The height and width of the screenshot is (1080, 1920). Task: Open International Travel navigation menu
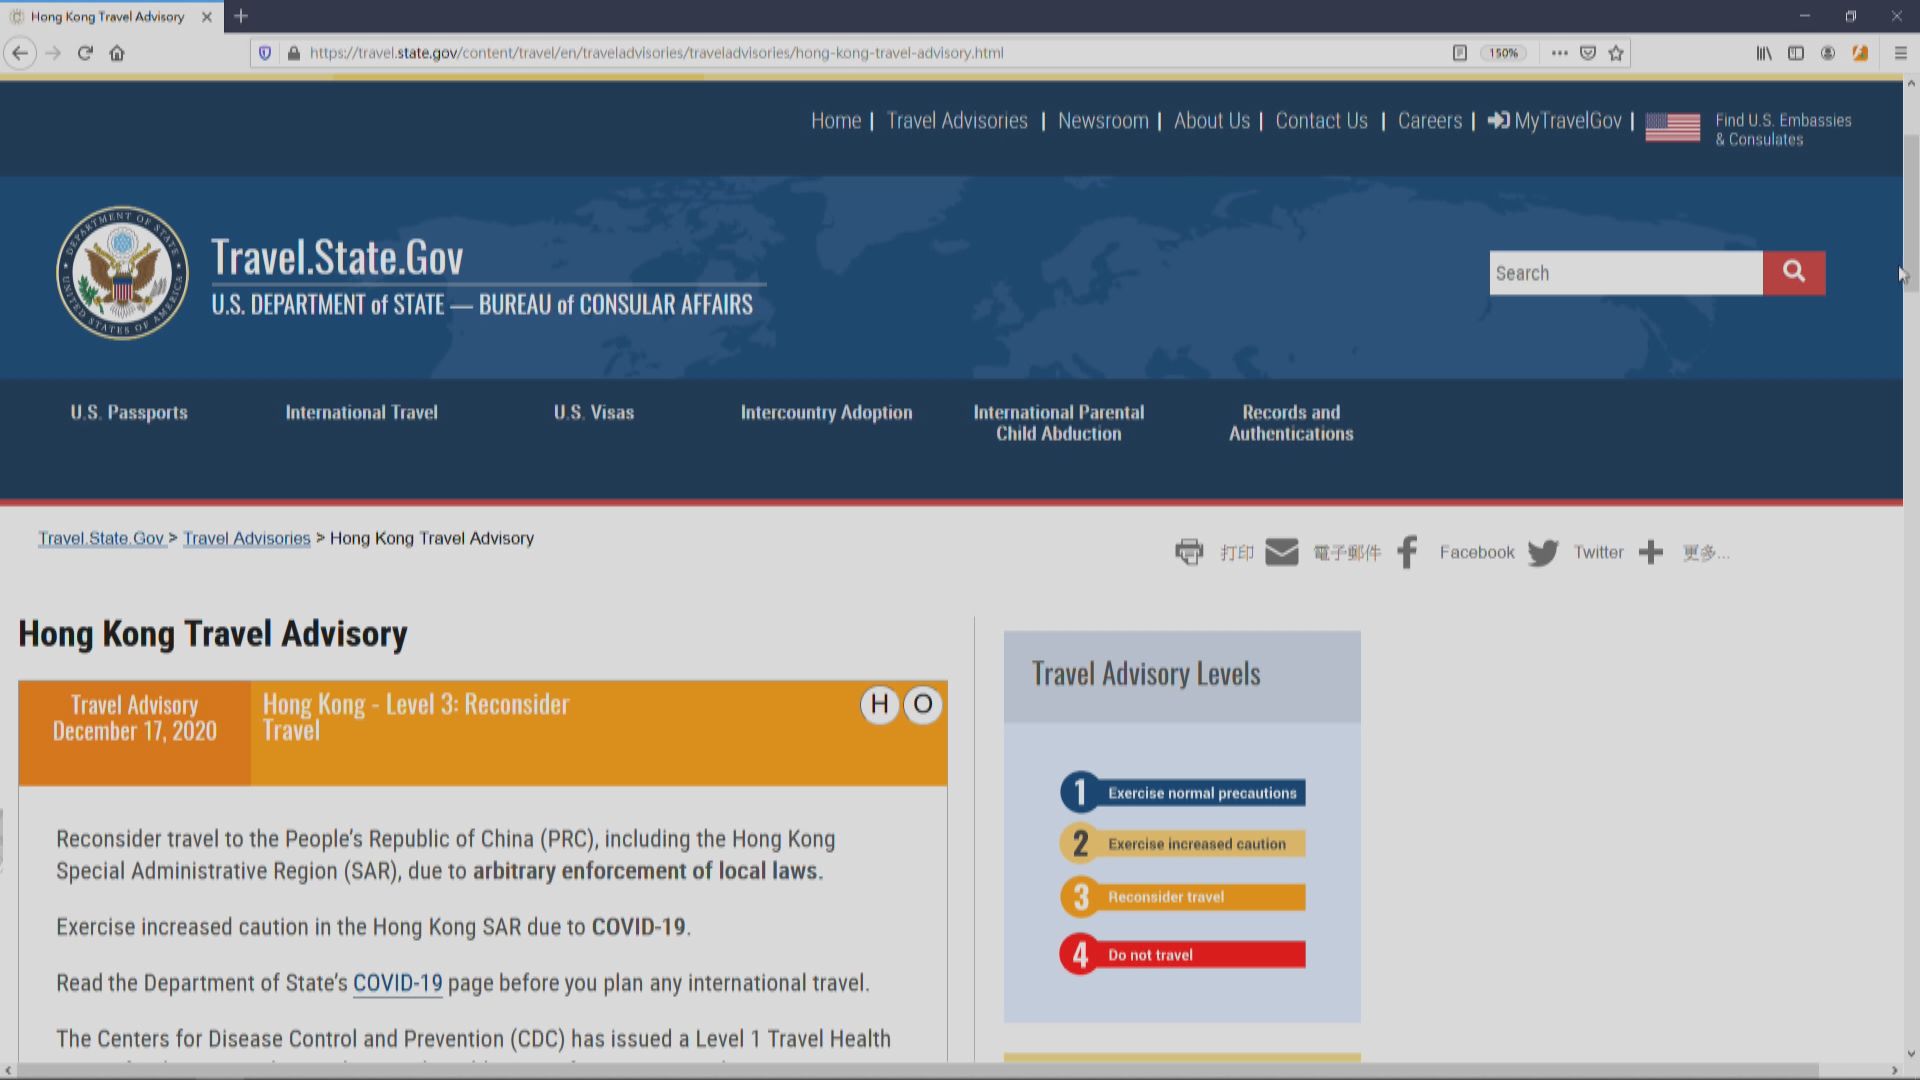(x=361, y=412)
